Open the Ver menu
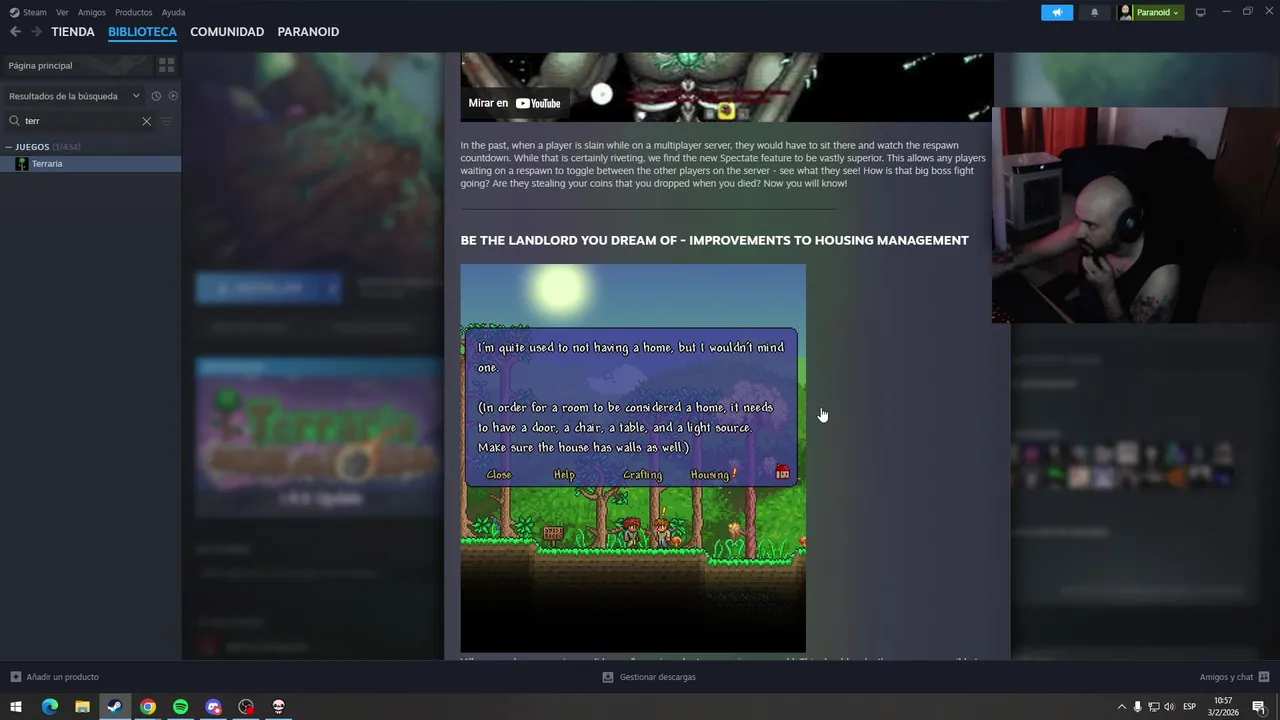Viewport: 1280px width, 720px height. click(x=62, y=12)
